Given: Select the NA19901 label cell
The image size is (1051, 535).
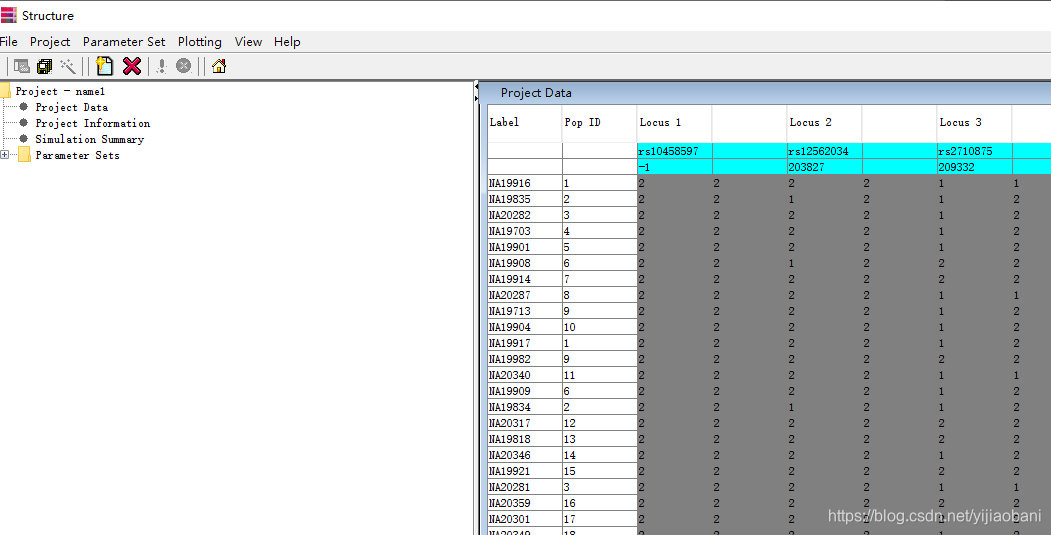Looking at the screenshot, I should pos(525,247).
